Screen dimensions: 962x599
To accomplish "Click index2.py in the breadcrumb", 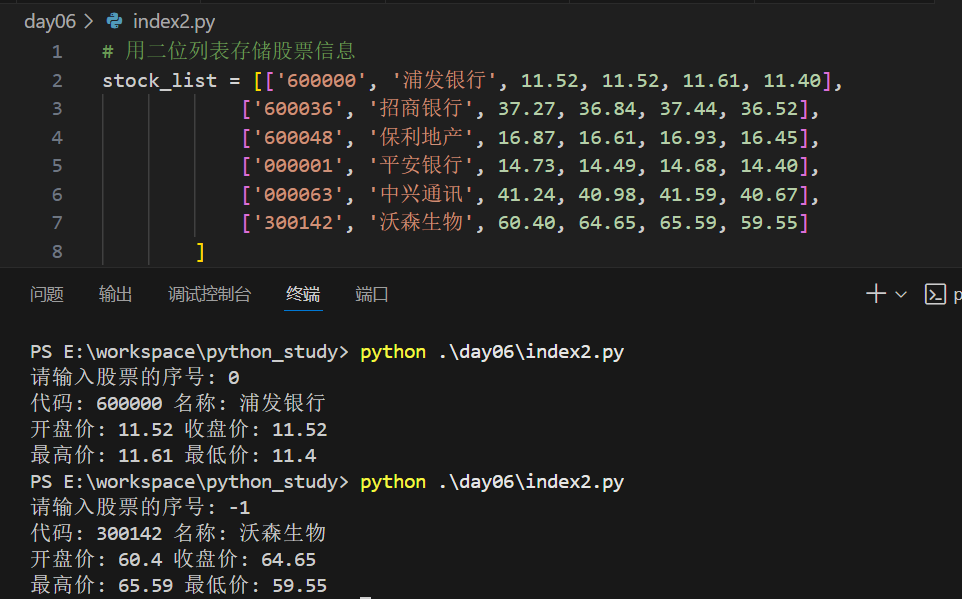I will pos(174,21).
